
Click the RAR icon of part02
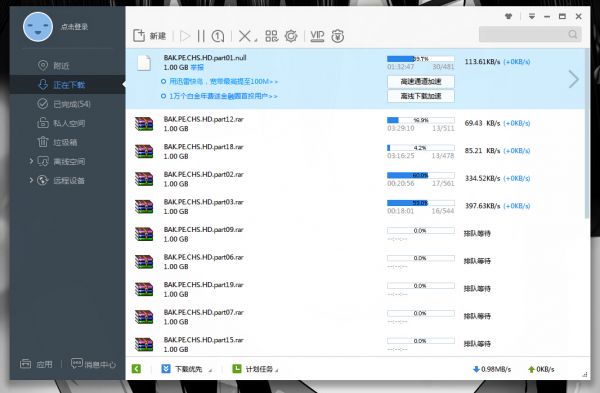pos(144,179)
